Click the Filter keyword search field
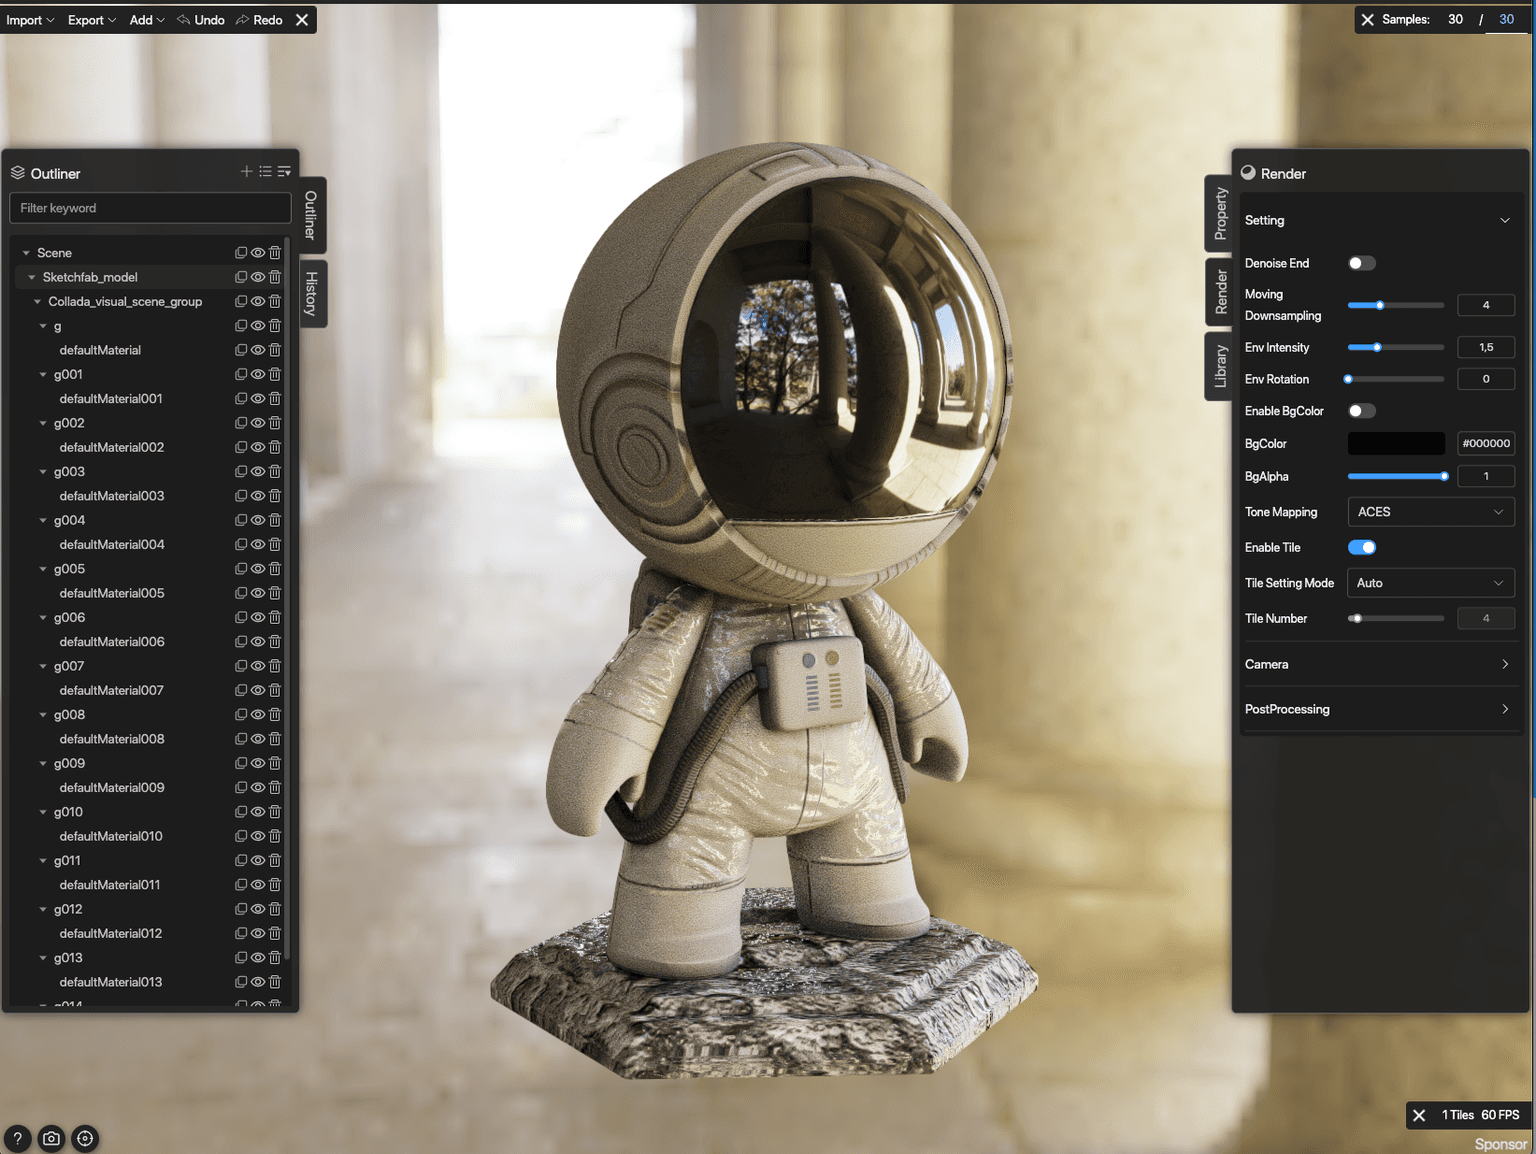 point(150,208)
